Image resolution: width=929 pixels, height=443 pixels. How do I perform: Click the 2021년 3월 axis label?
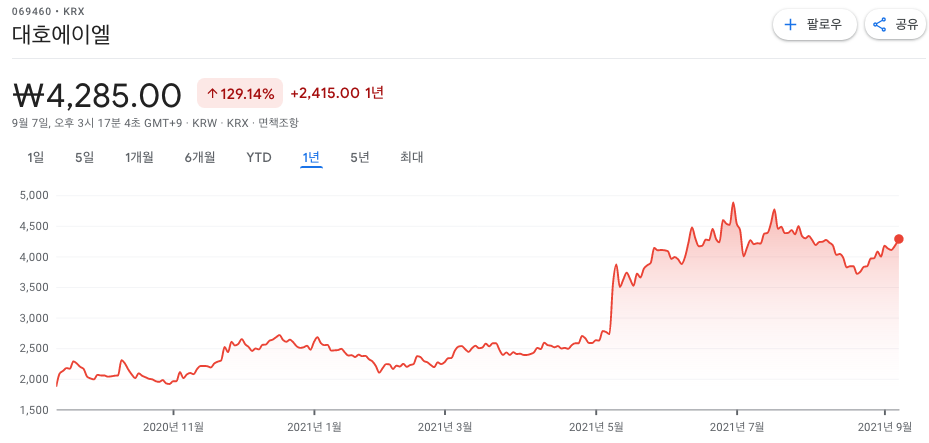[444, 426]
